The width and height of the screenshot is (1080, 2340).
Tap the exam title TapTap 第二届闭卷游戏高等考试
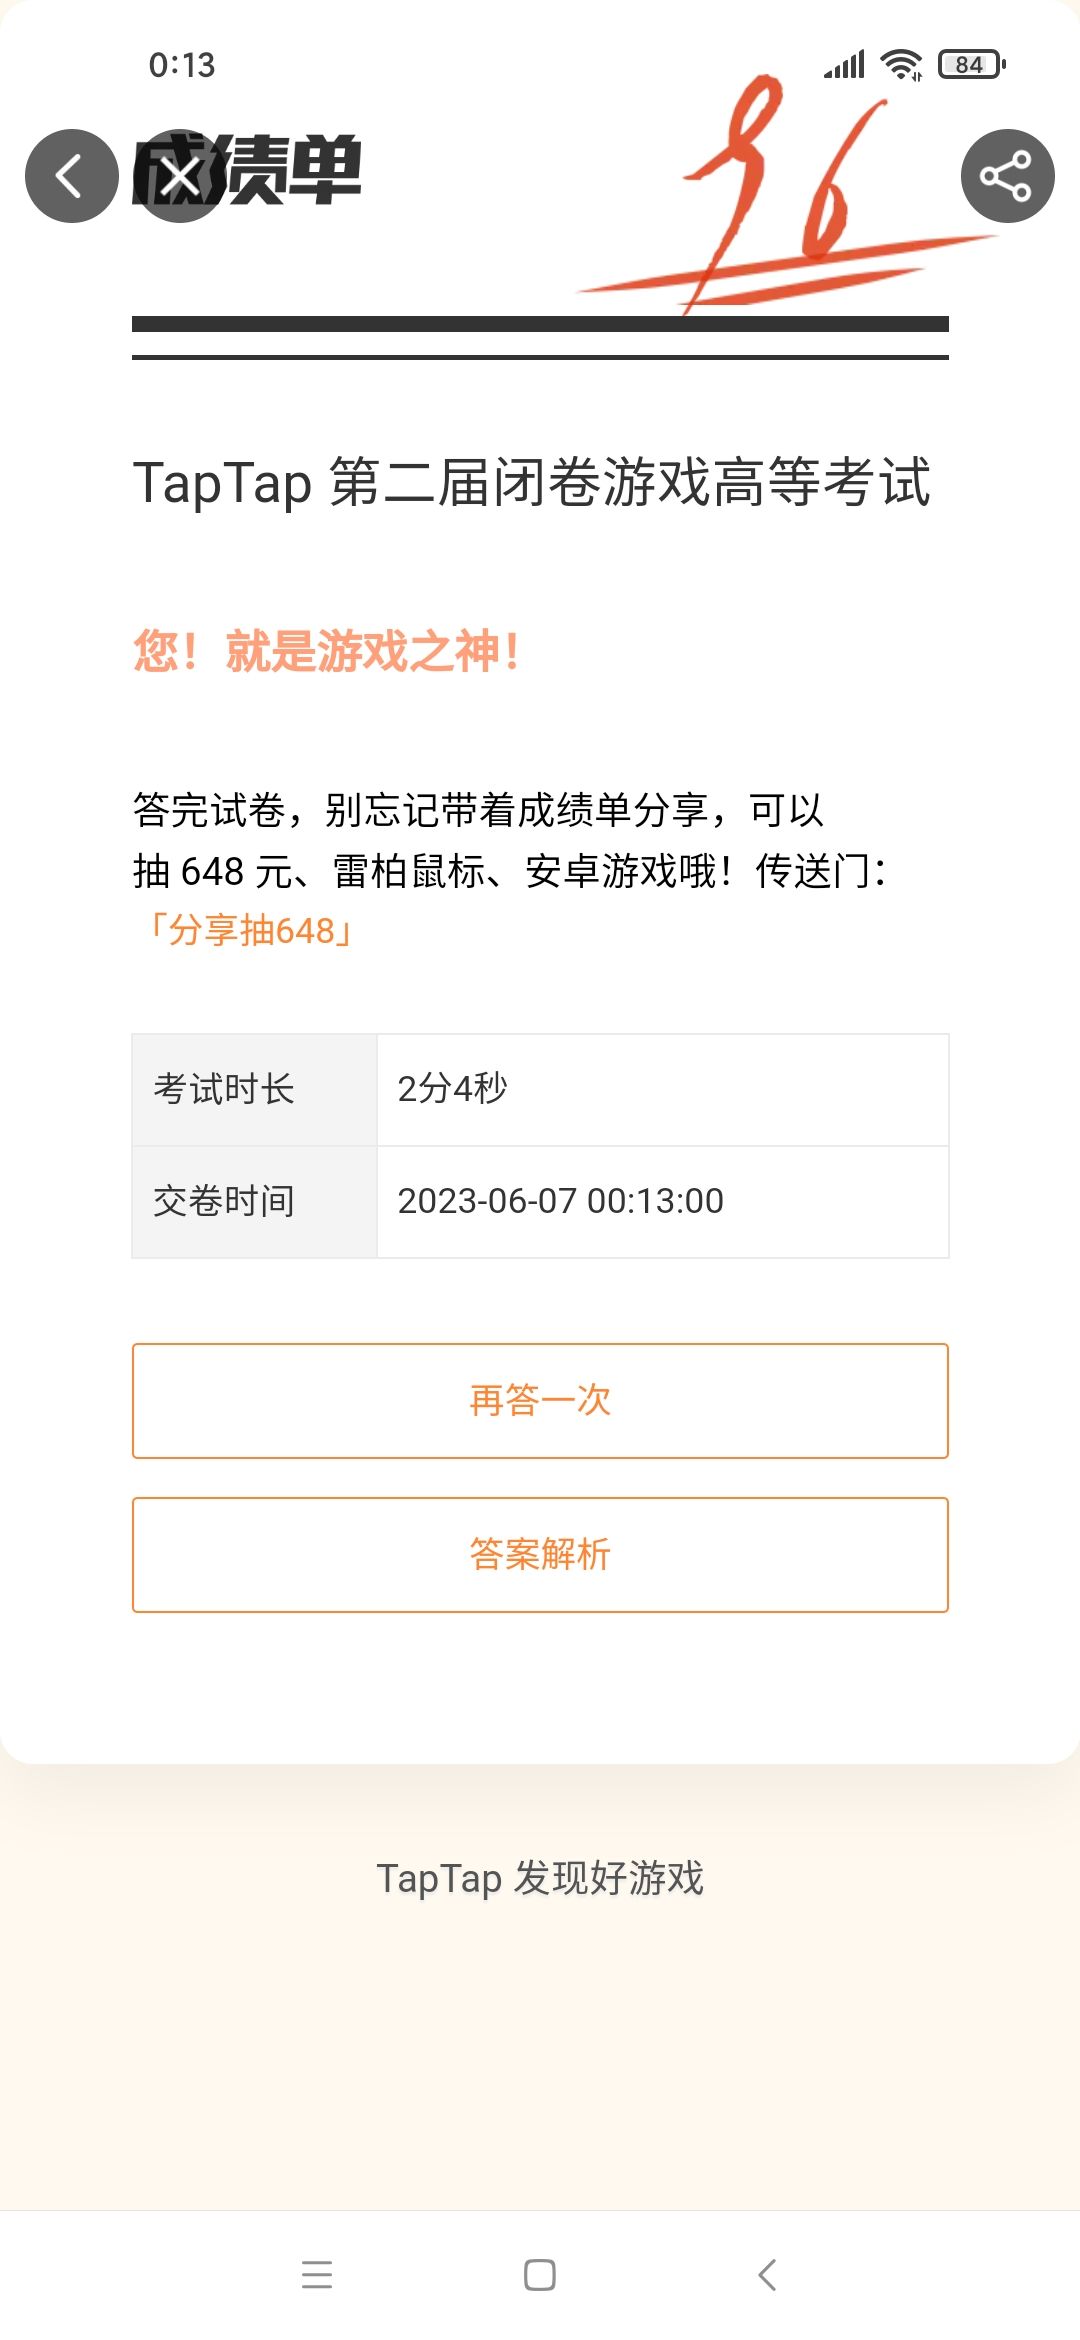click(532, 482)
